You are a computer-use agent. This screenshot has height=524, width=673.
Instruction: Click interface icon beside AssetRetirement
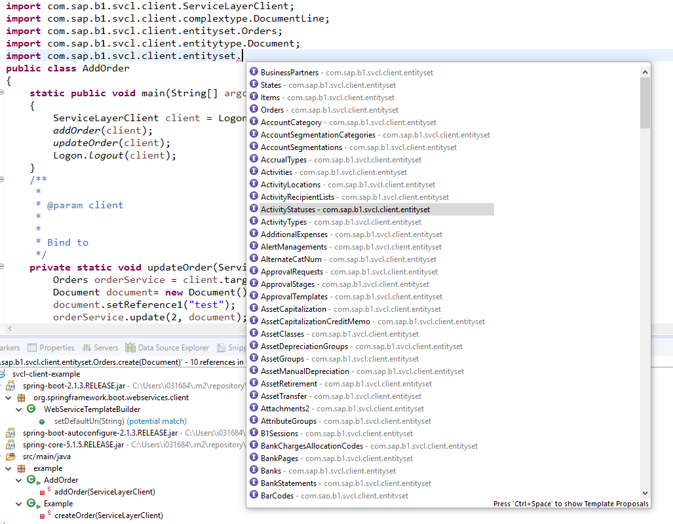tap(254, 383)
